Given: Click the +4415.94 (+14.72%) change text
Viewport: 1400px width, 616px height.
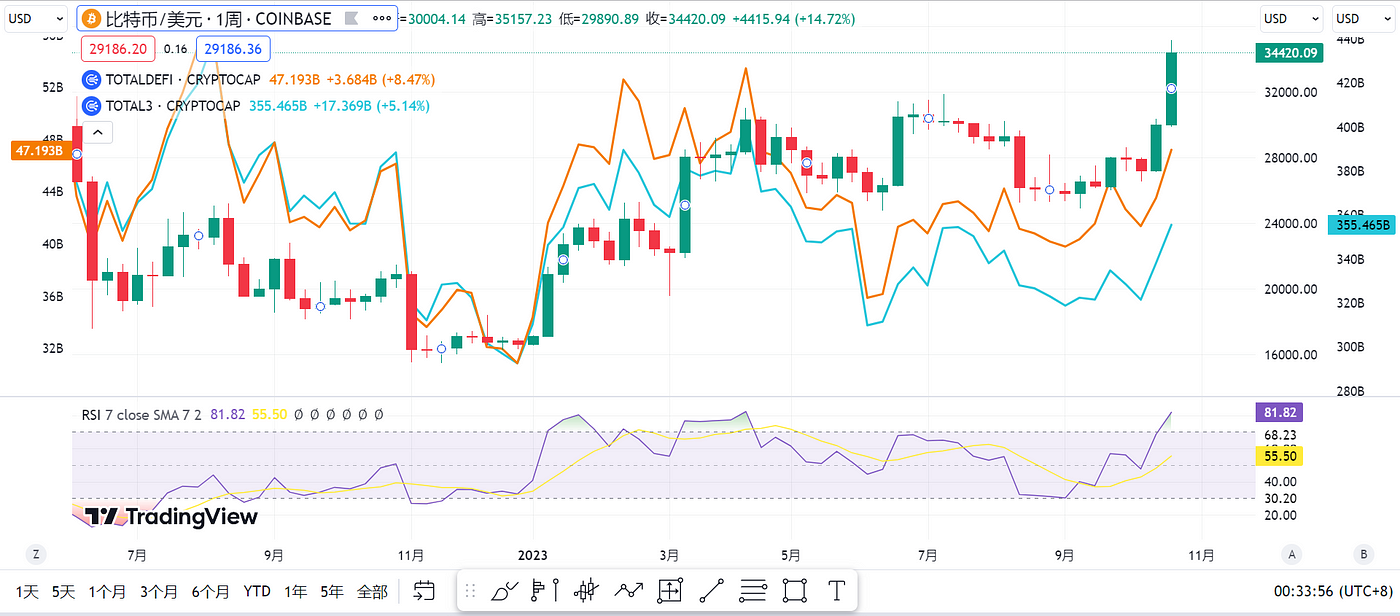Looking at the screenshot, I should point(793,18).
